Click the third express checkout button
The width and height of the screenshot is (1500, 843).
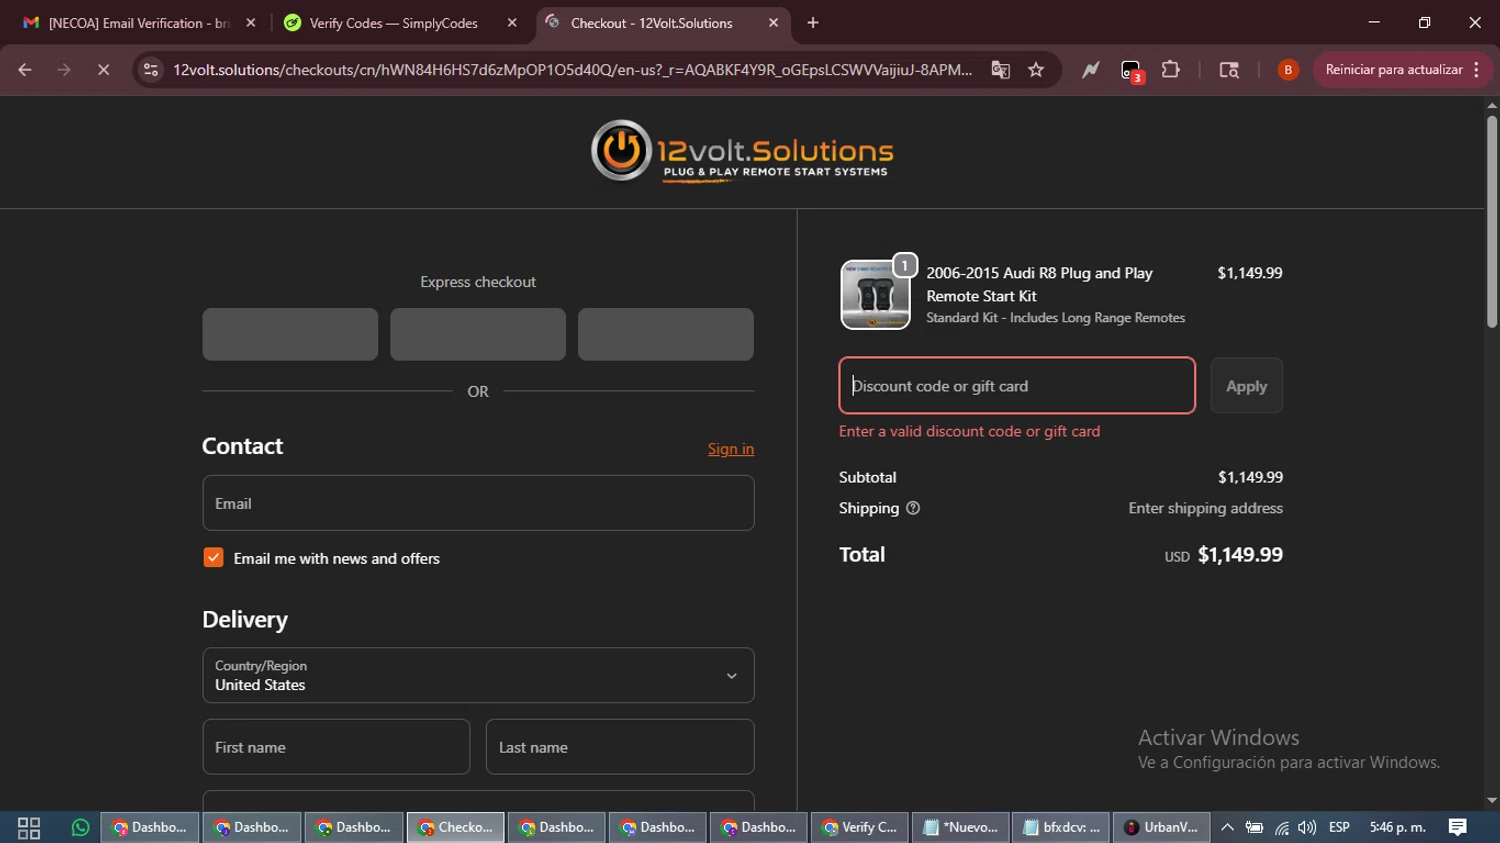pos(666,334)
